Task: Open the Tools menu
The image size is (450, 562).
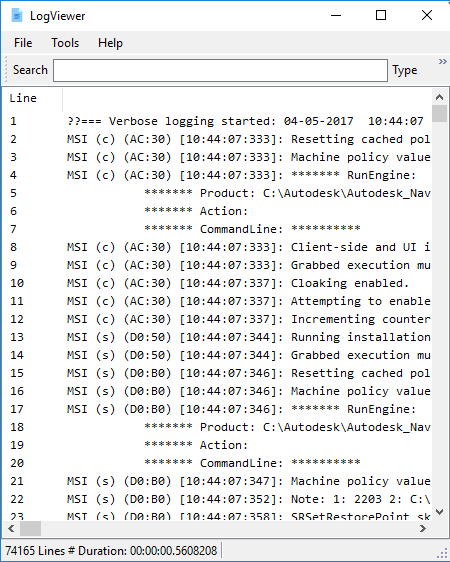Action: 65,43
